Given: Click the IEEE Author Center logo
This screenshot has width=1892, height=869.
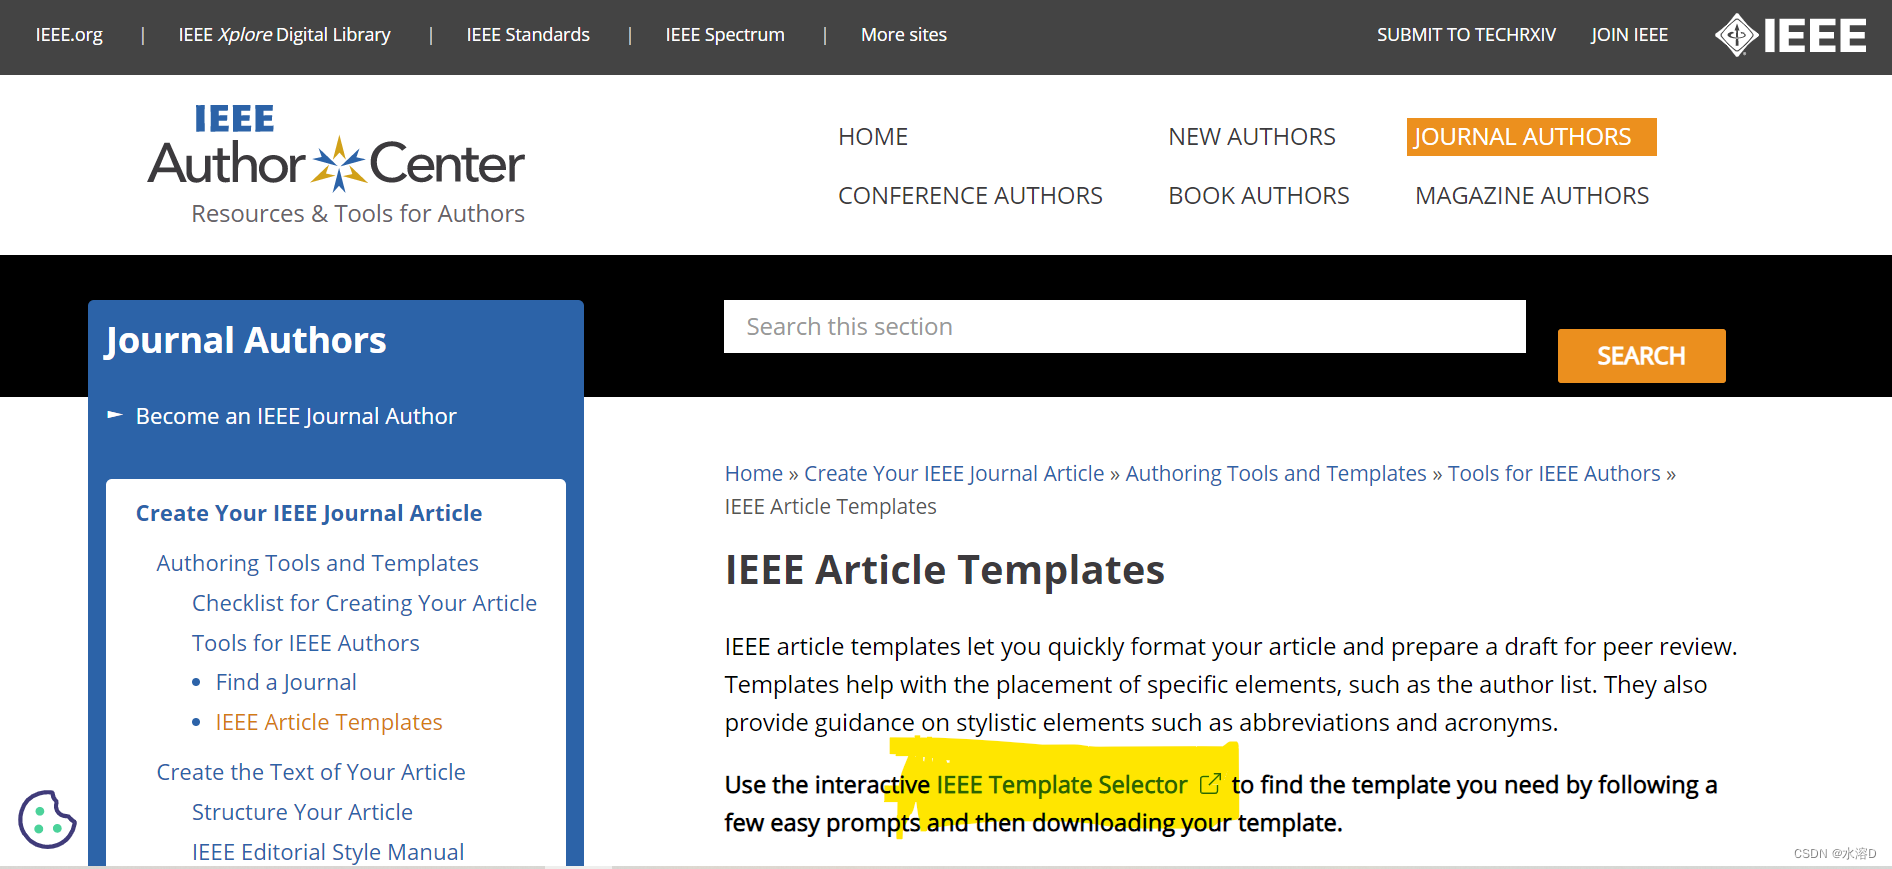Looking at the screenshot, I should [336, 148].
